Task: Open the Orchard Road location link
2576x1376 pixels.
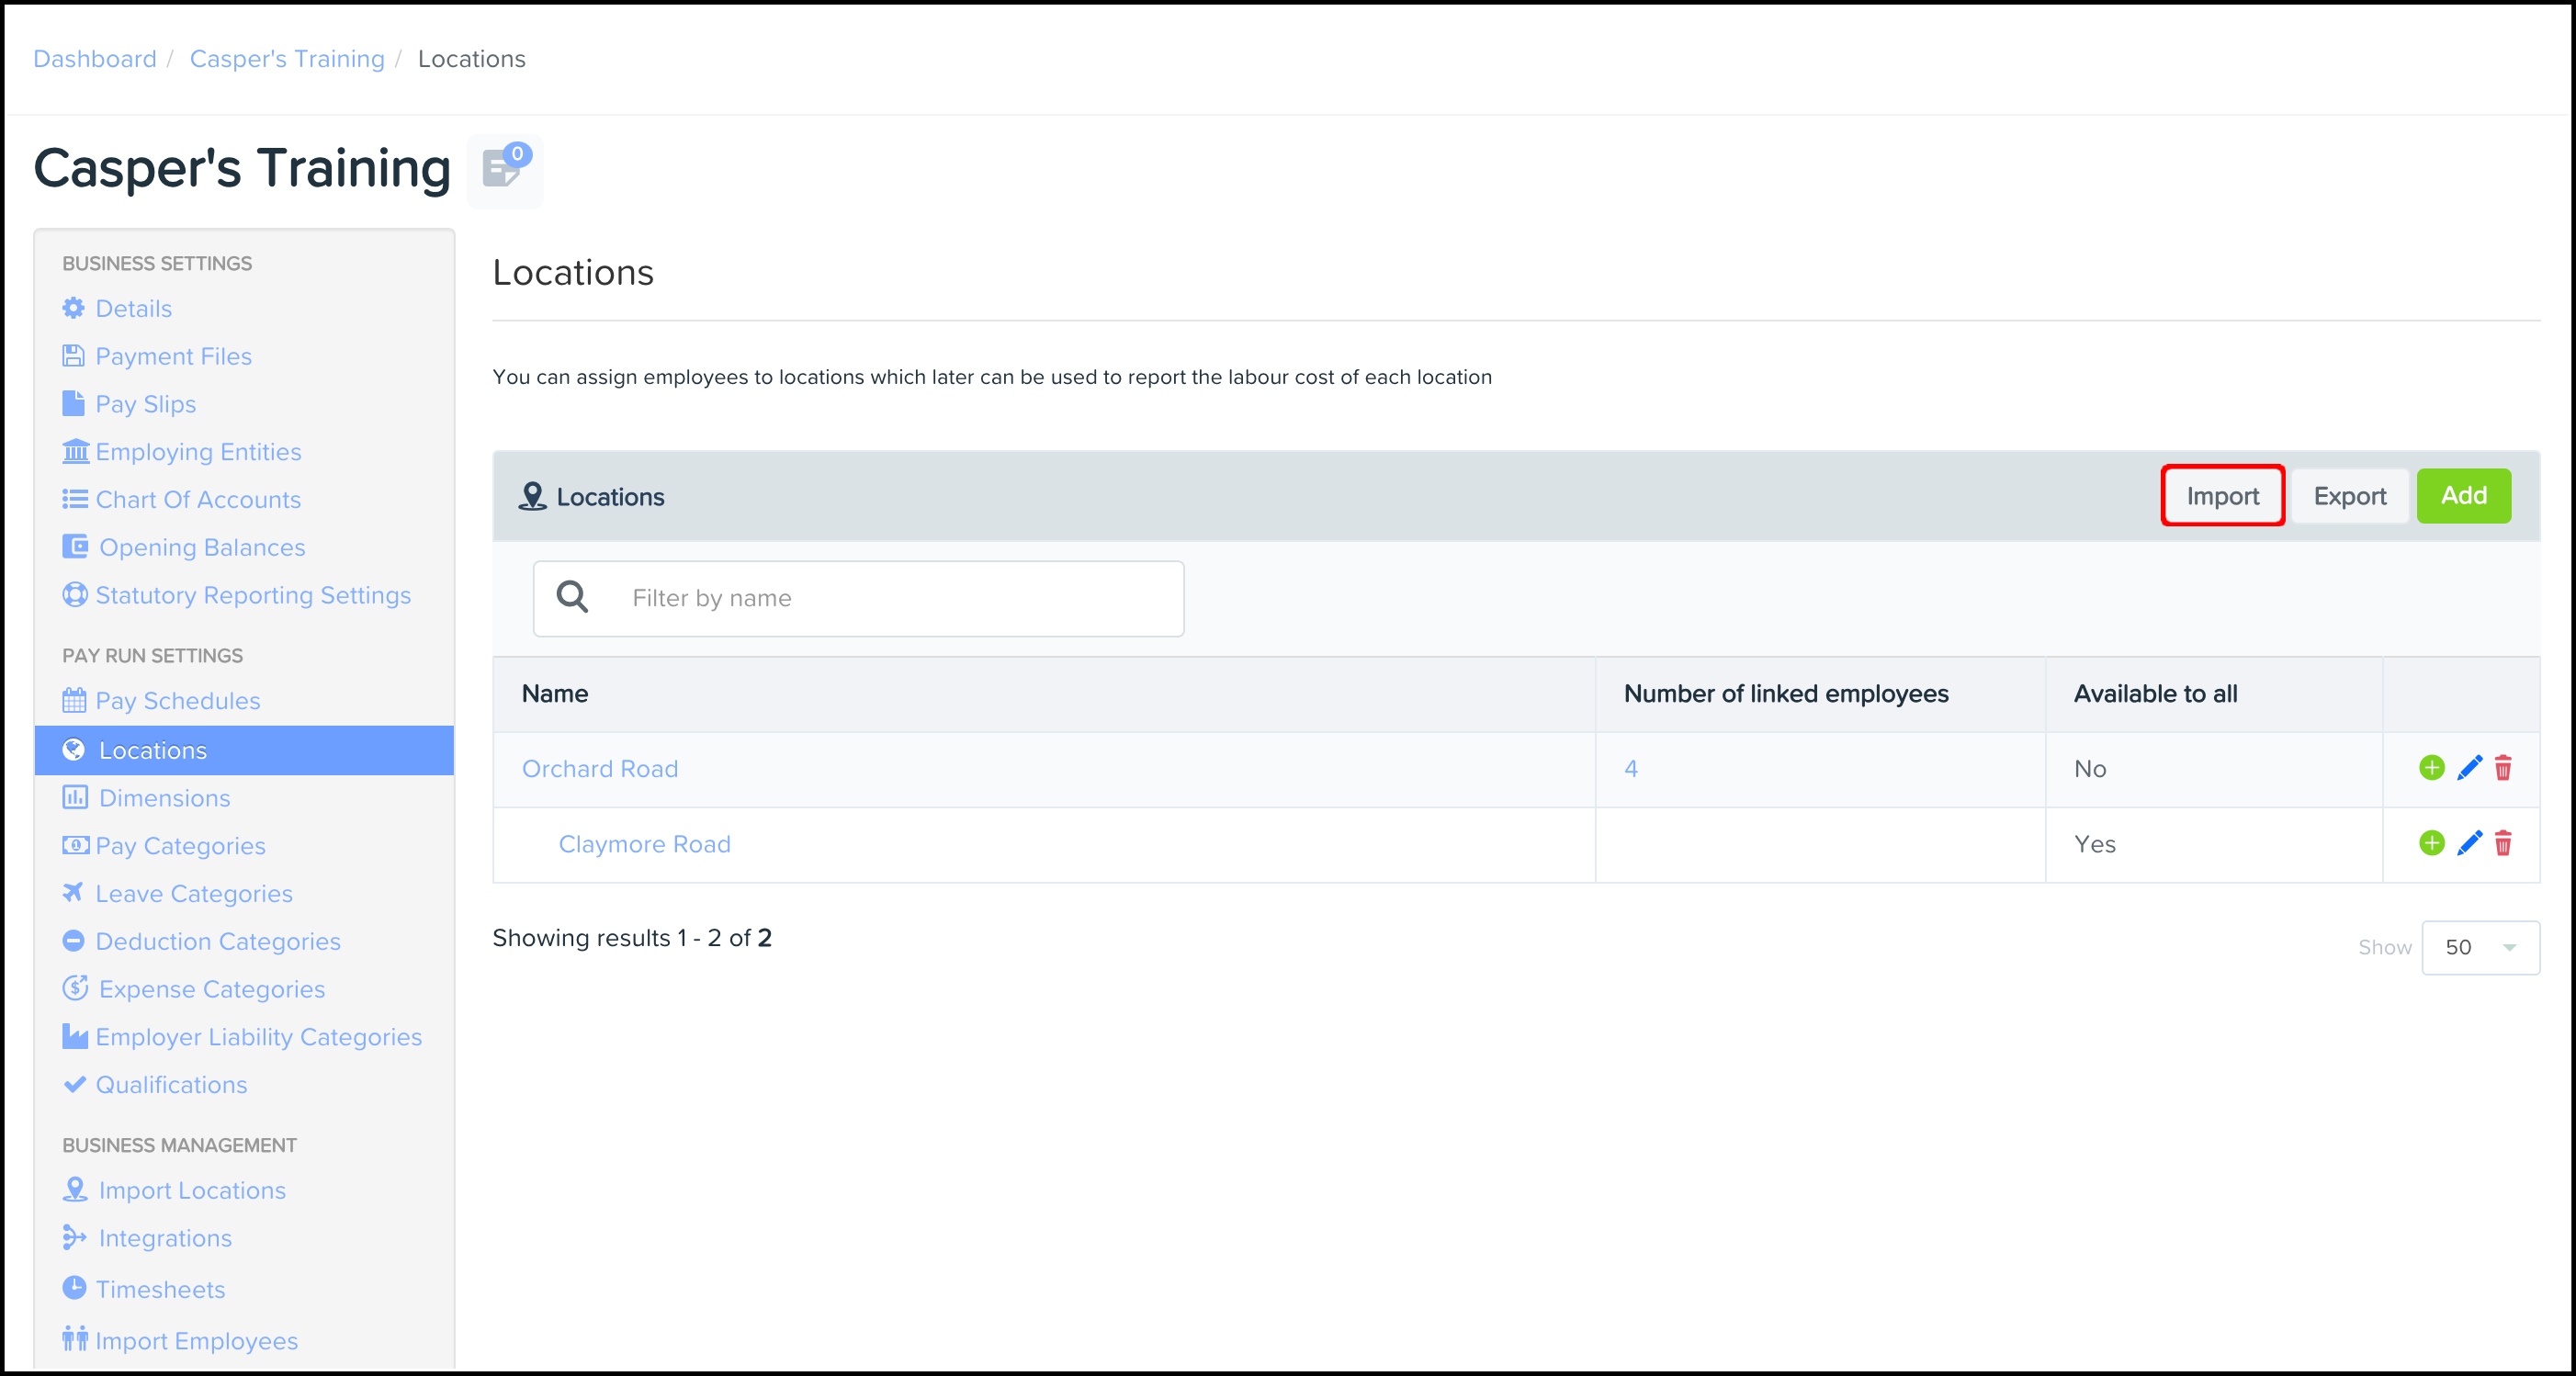Action: pyautogui.click(x=600, y=769)
